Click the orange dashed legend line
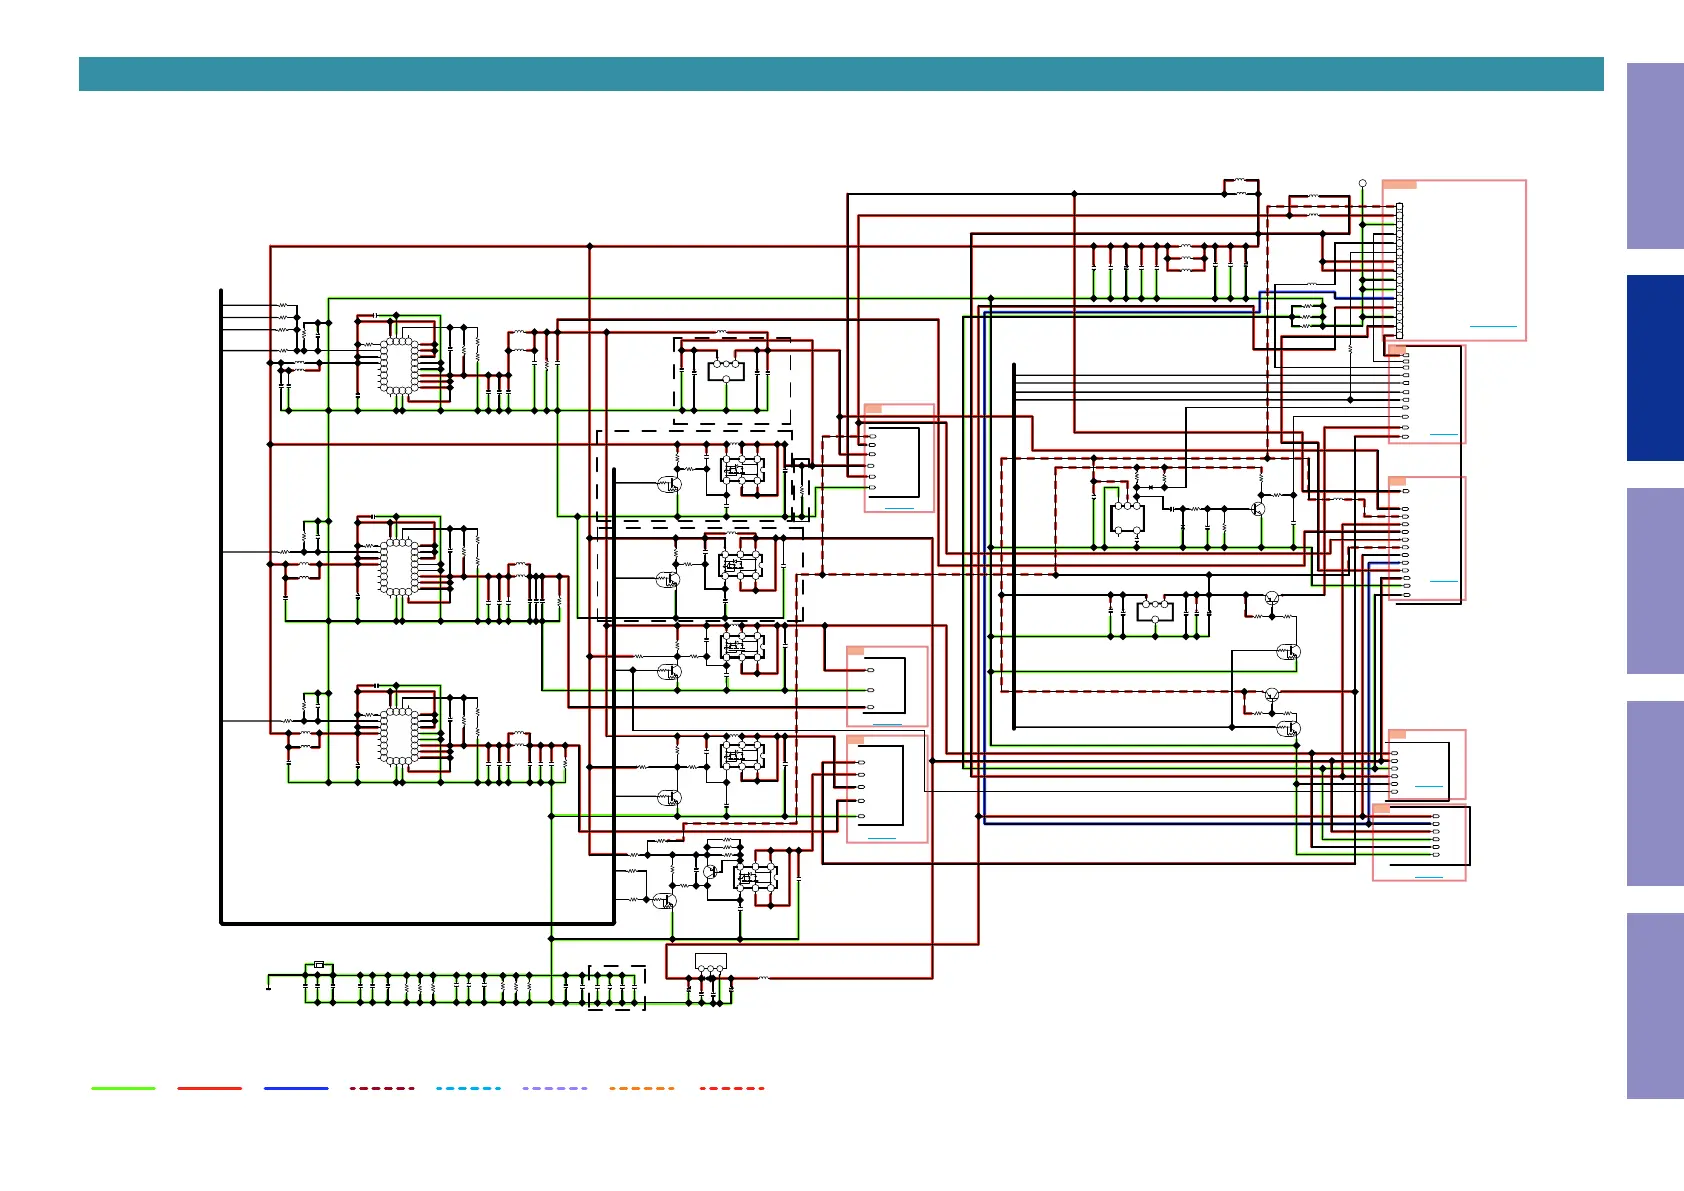The height and width of the screenshot is (1191, 1684). [642, 1088]
